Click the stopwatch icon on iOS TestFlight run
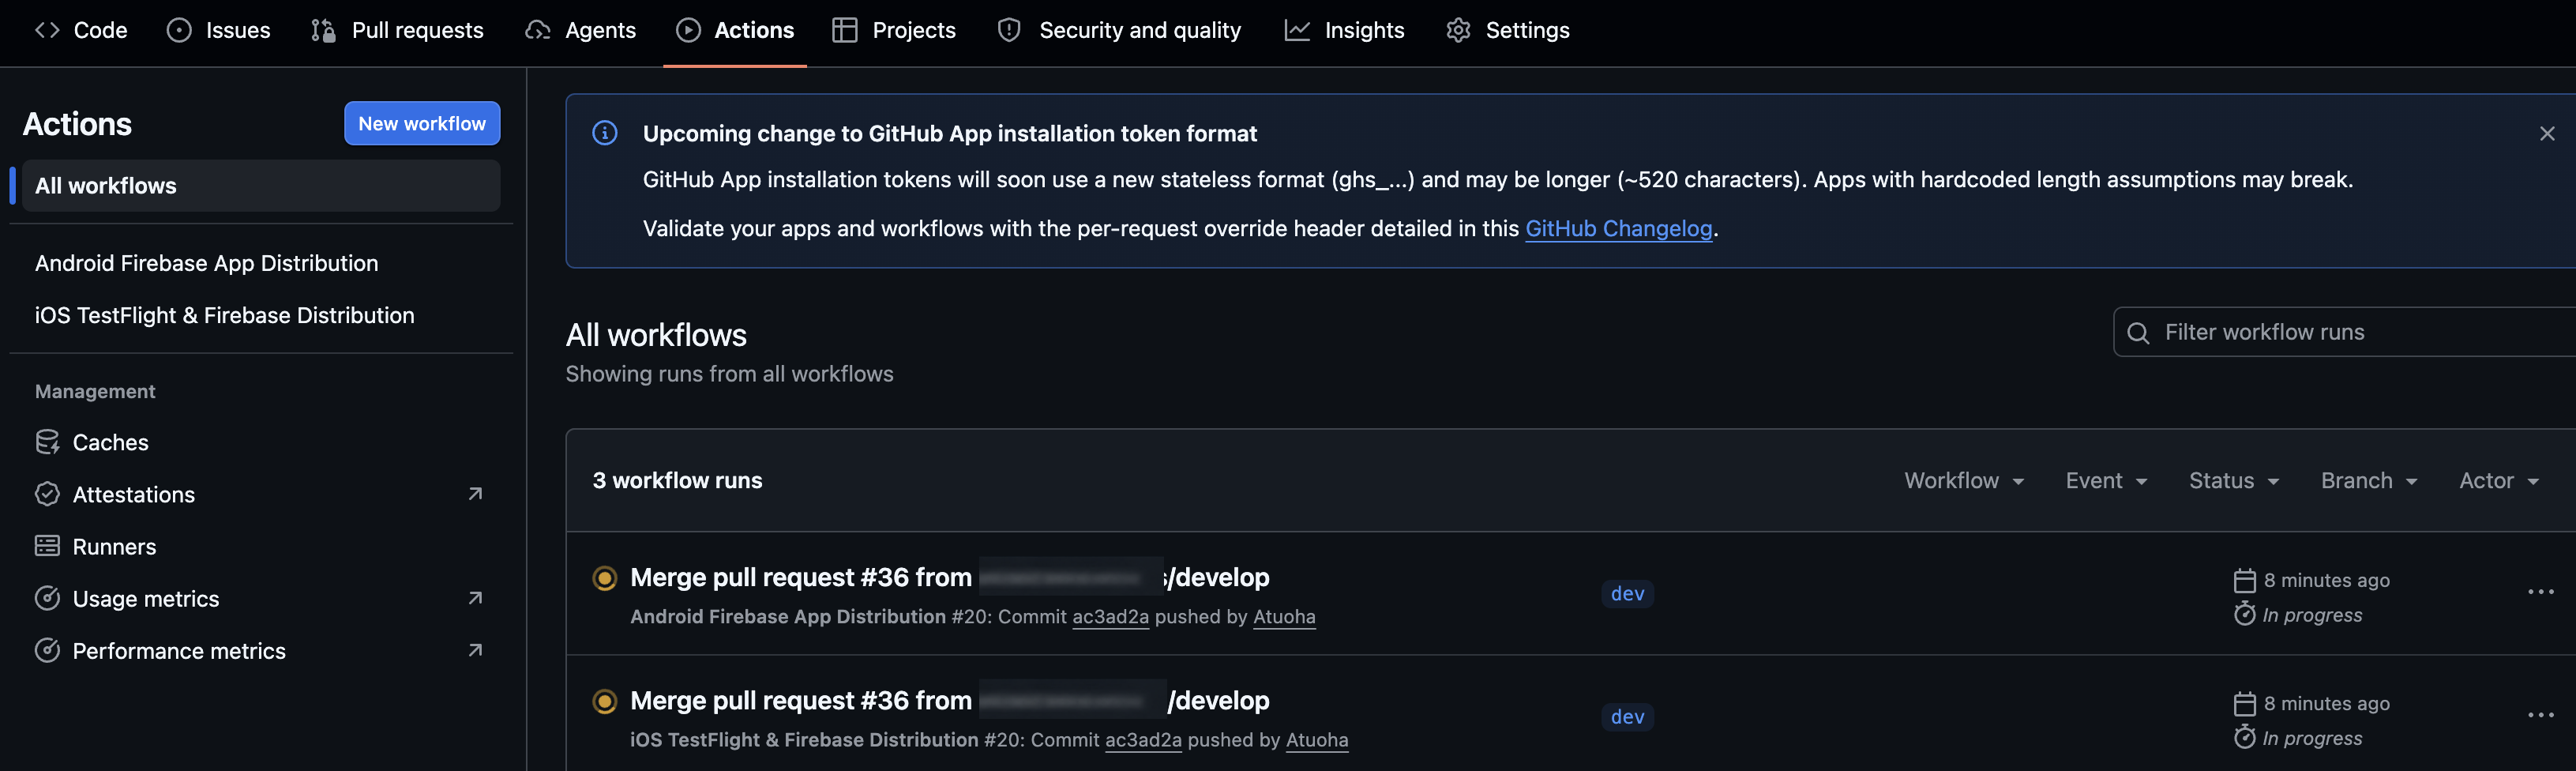2576x771 pixels. 2244,737
